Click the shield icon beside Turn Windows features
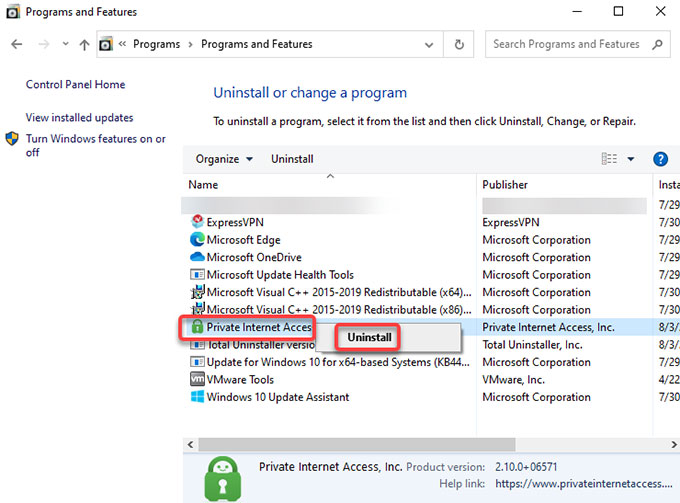This screenshot has height=503, width=680. [12, 138]
